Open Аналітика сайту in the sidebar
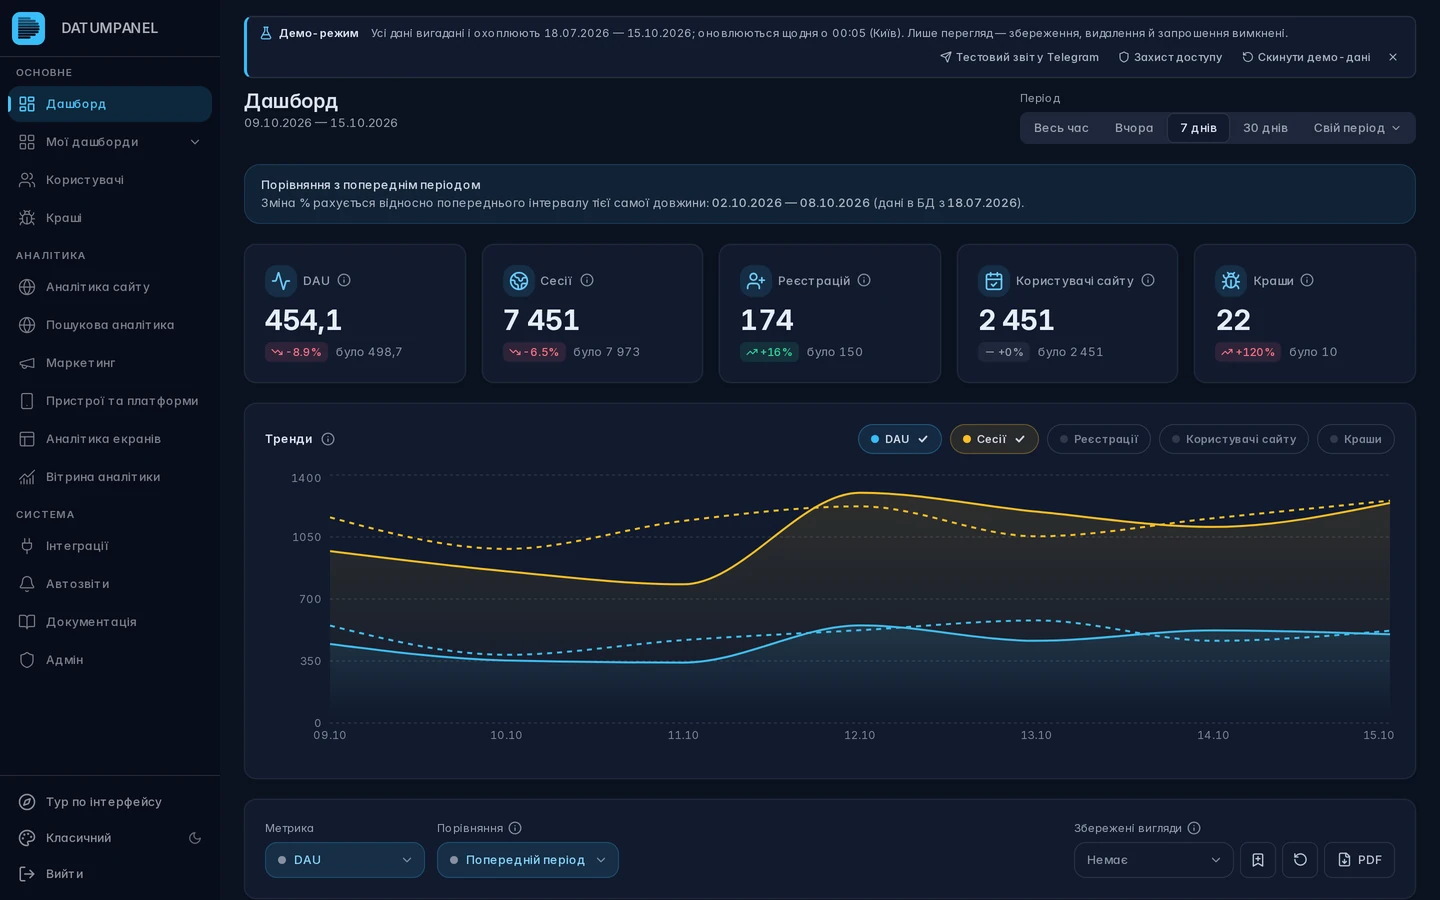The image size is (1440, 900). coord(110,287)
